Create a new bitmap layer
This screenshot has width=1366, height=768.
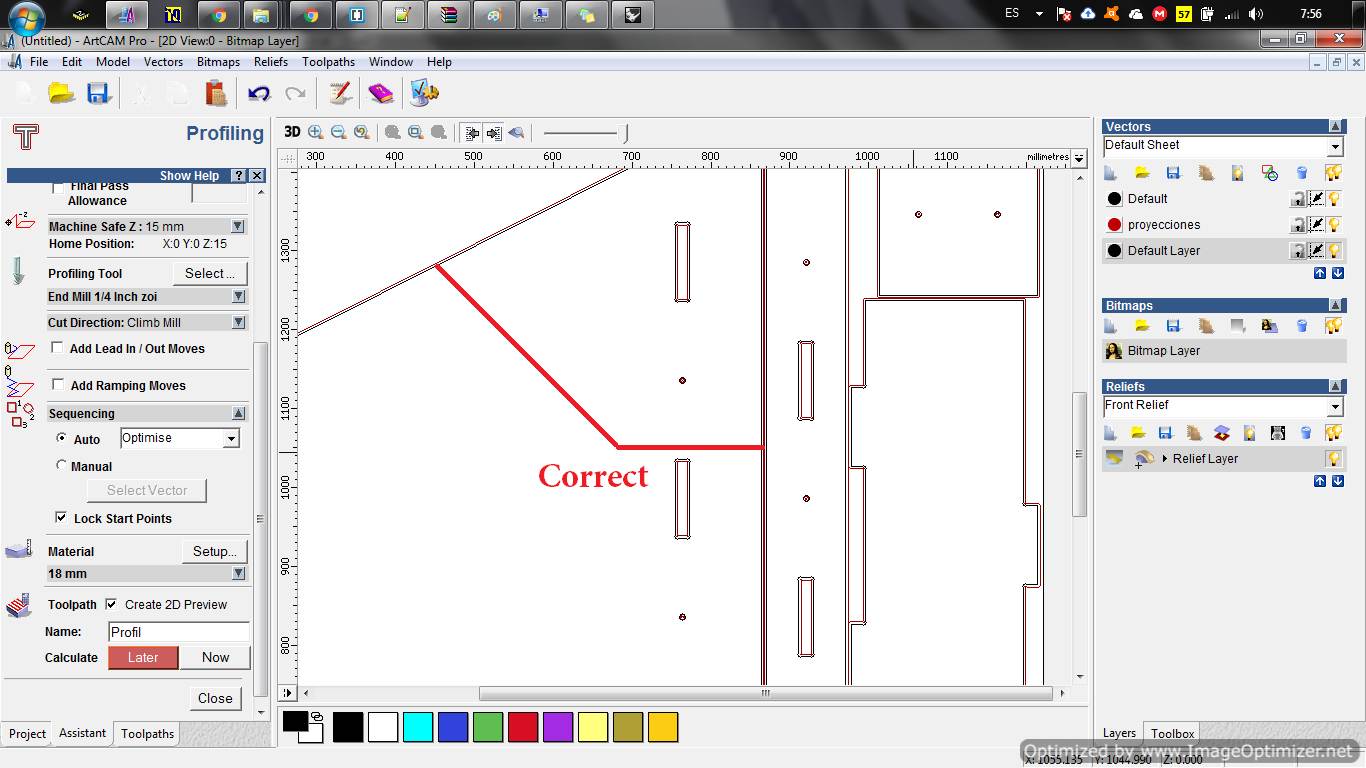pos(1110,326)
